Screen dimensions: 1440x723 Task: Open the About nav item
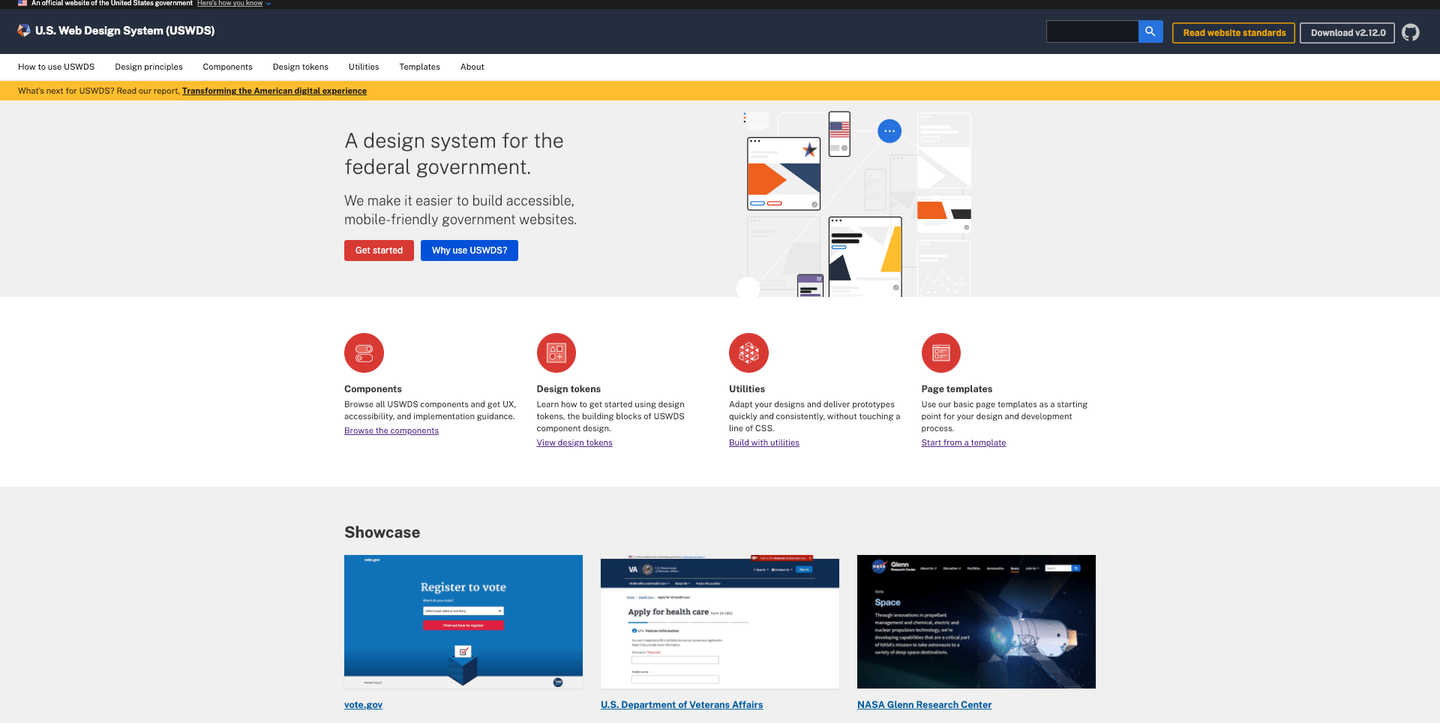472,67
